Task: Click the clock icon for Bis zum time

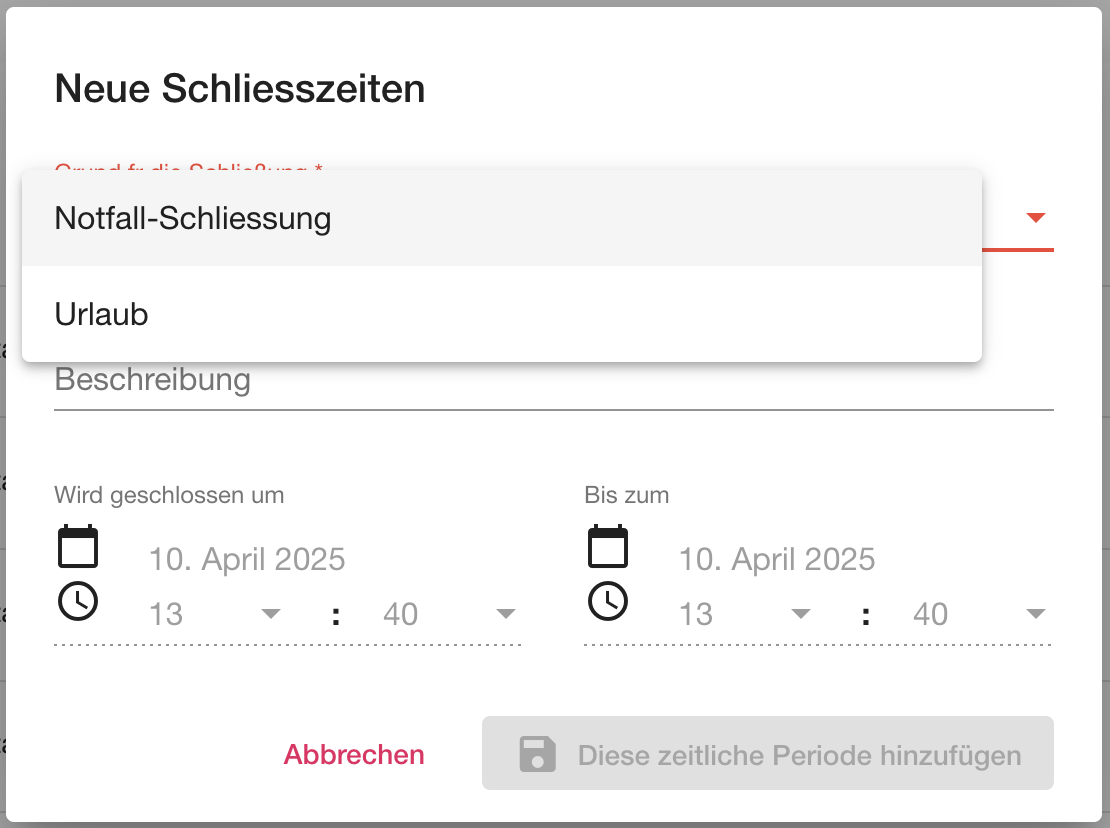Action: click(x=608, y=601)
